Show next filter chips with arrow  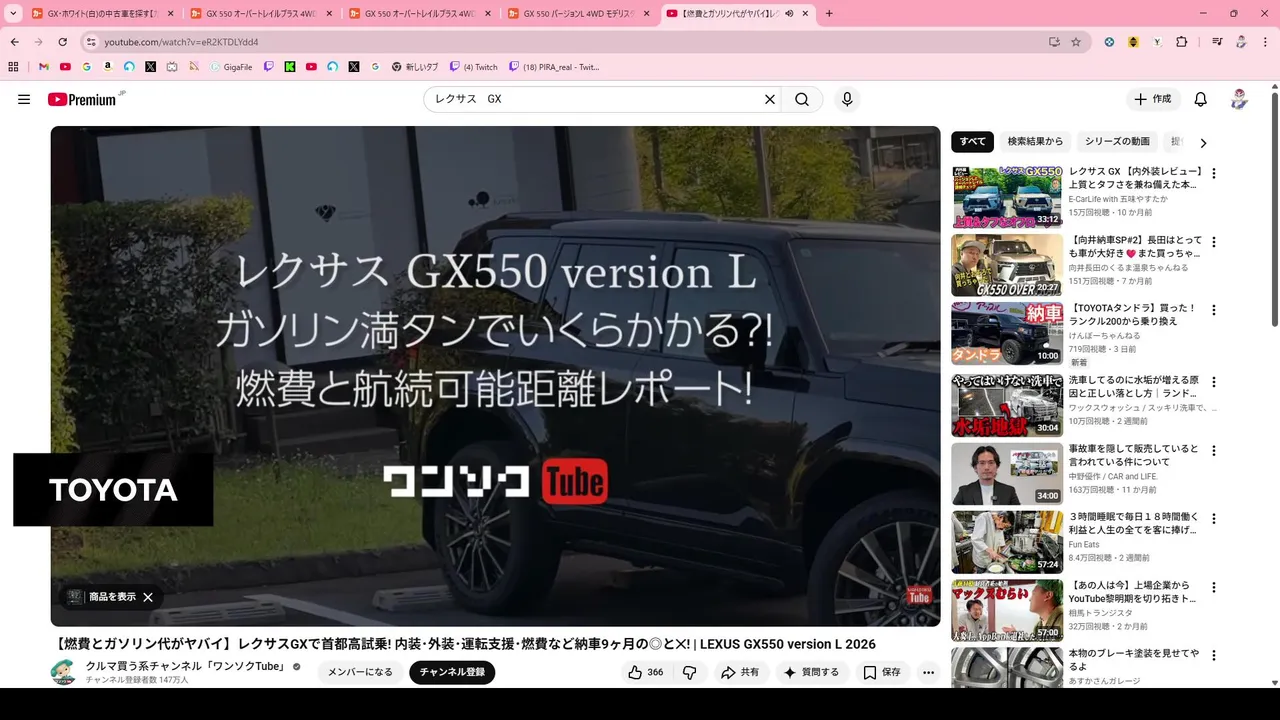1204,143
